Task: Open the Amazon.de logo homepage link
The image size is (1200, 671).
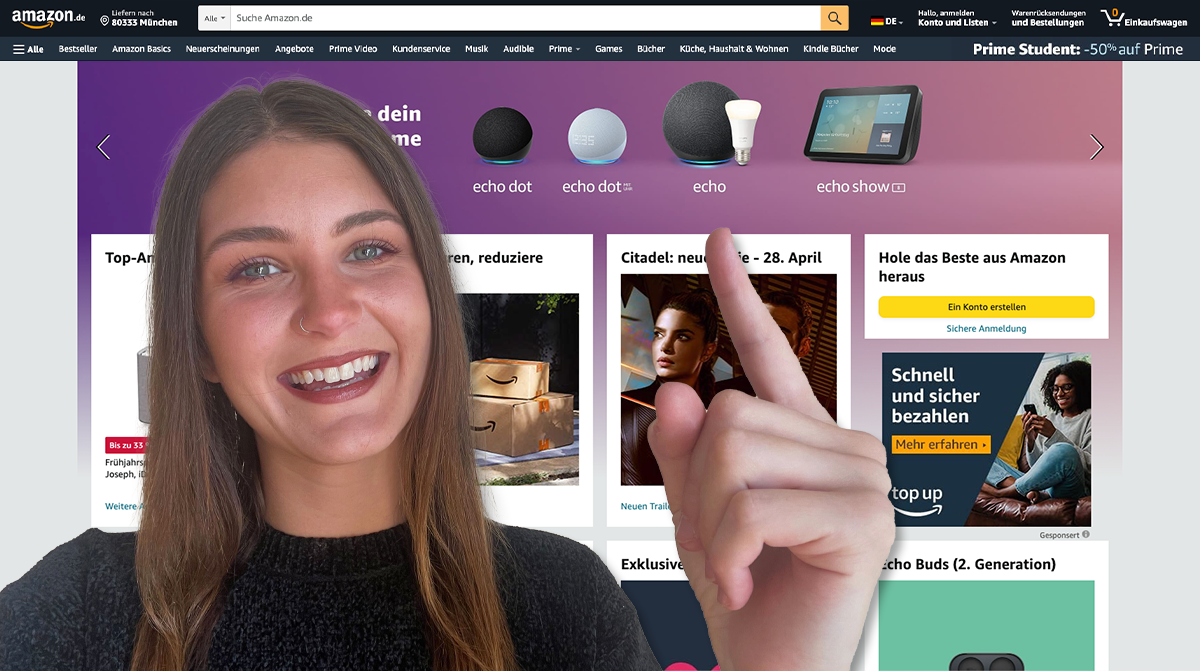Action: click(48, 19)
